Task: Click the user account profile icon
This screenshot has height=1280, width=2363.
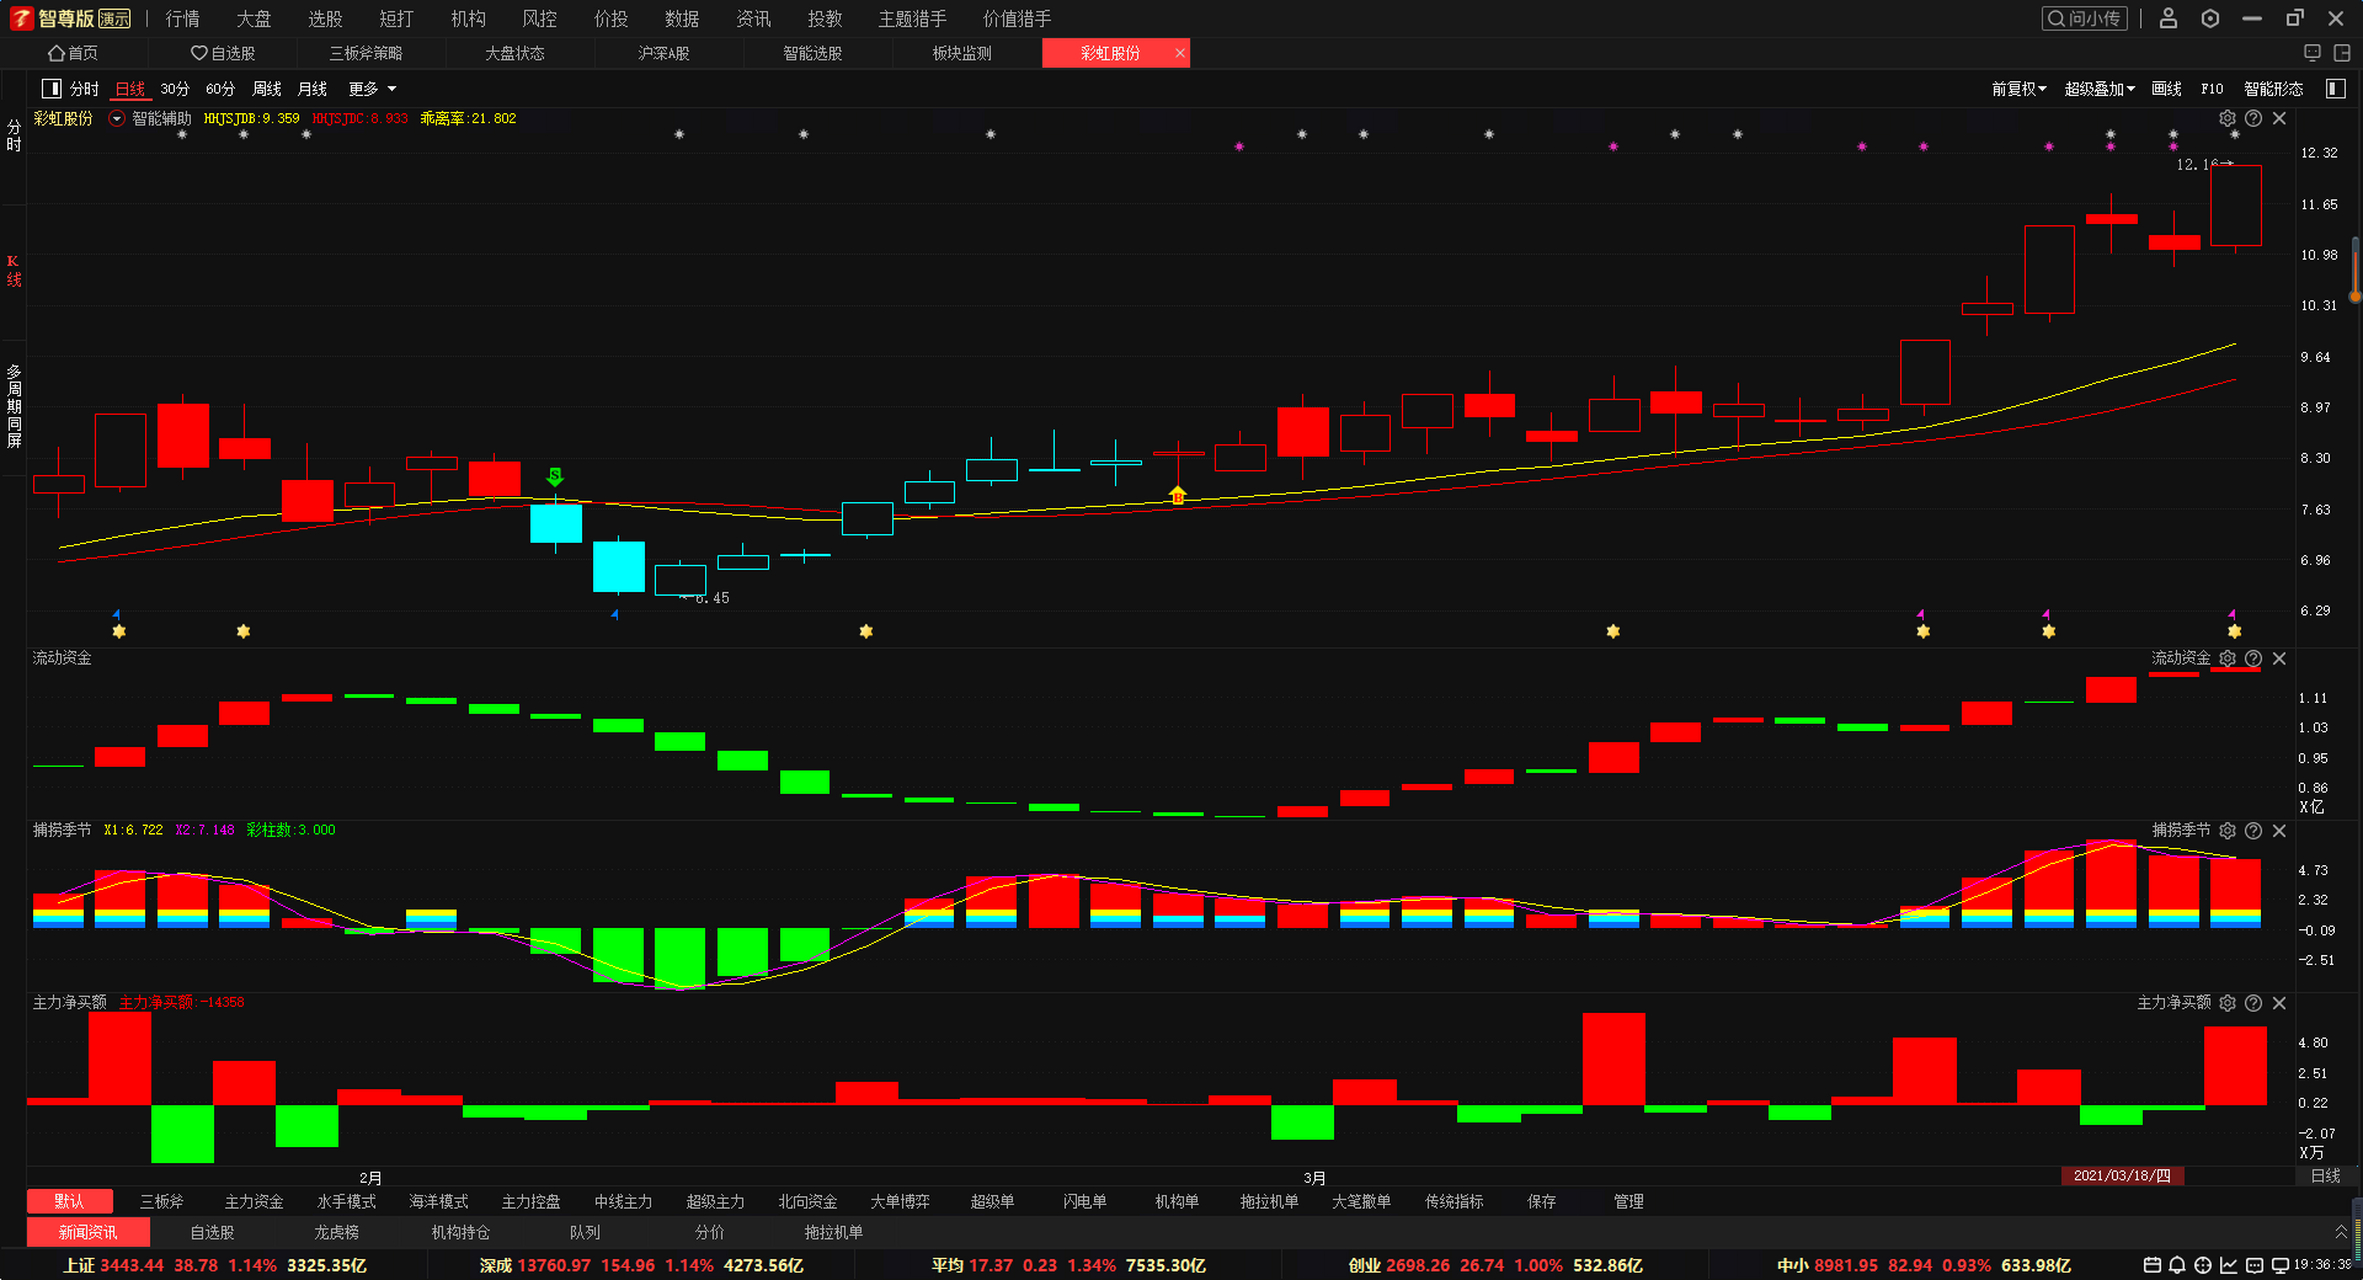Action: (2168, 18)
